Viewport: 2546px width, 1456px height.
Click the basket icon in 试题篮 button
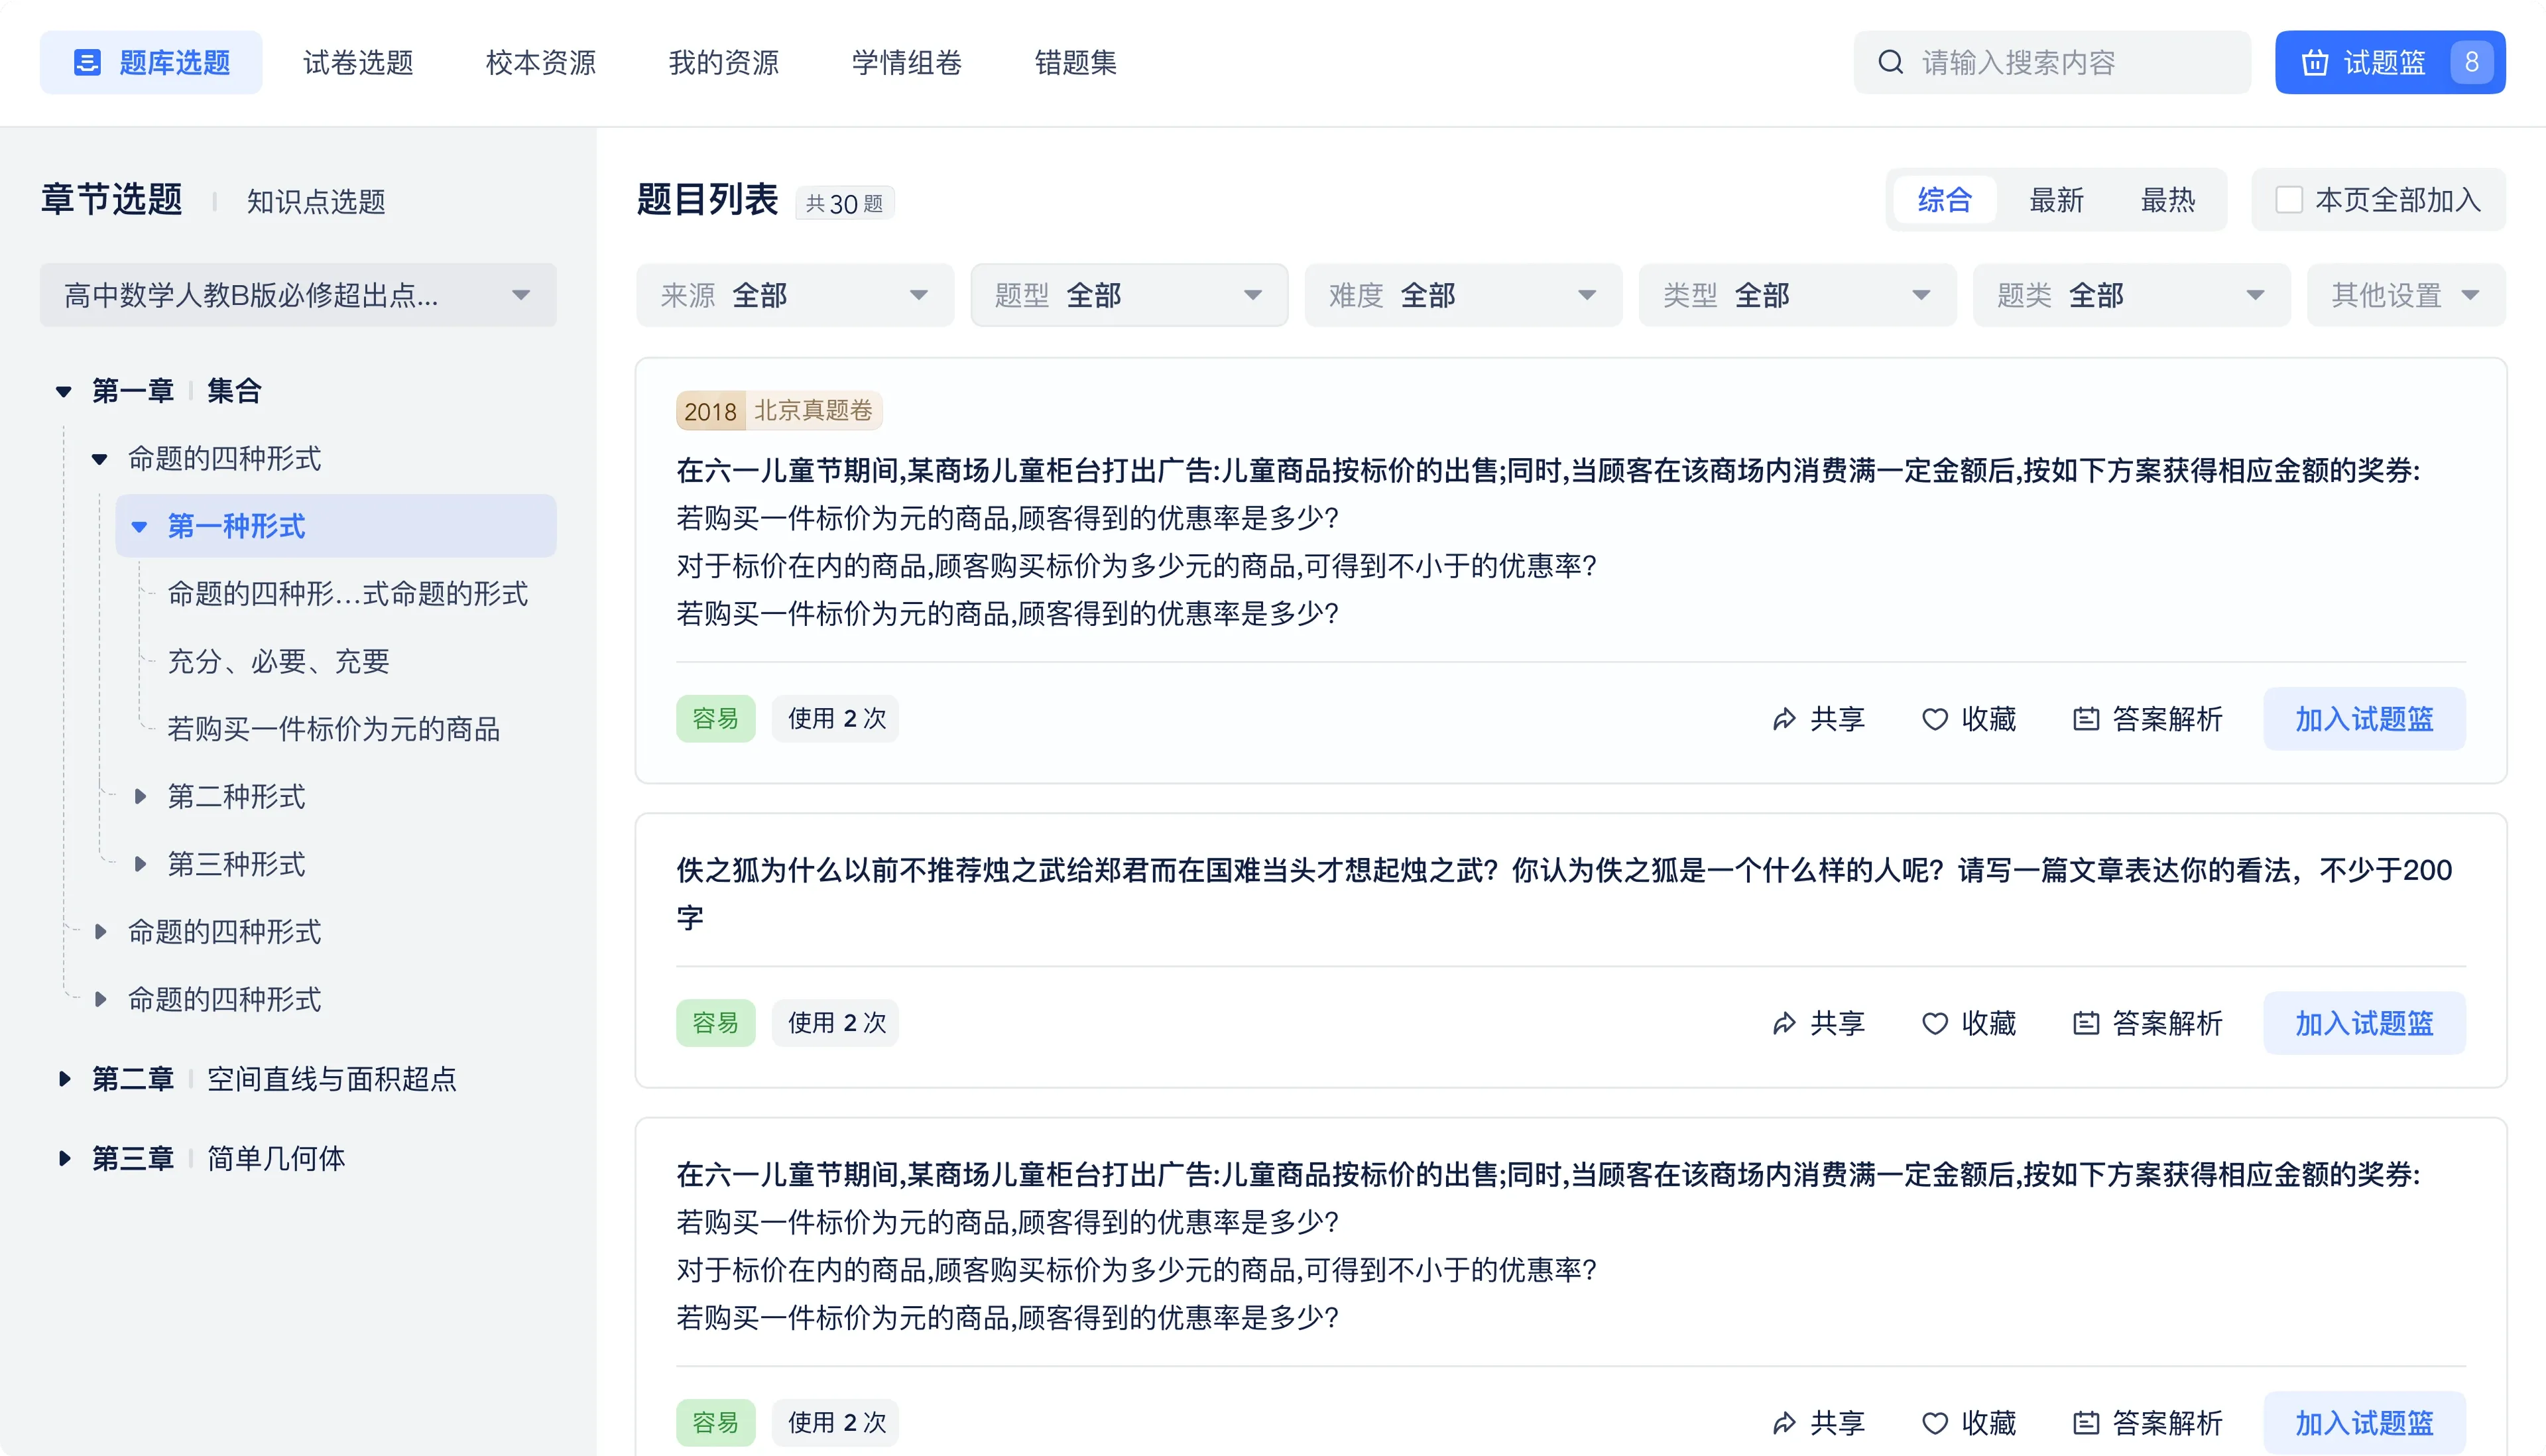pyautogui.click(x=2314, y=62)
